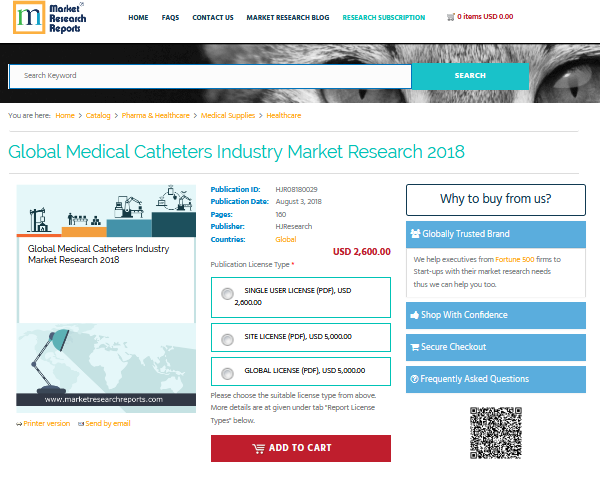The height and width of the screenshot is (479, 600).
Task: Focus the Search Keyword input field
Action: [210, 76]
